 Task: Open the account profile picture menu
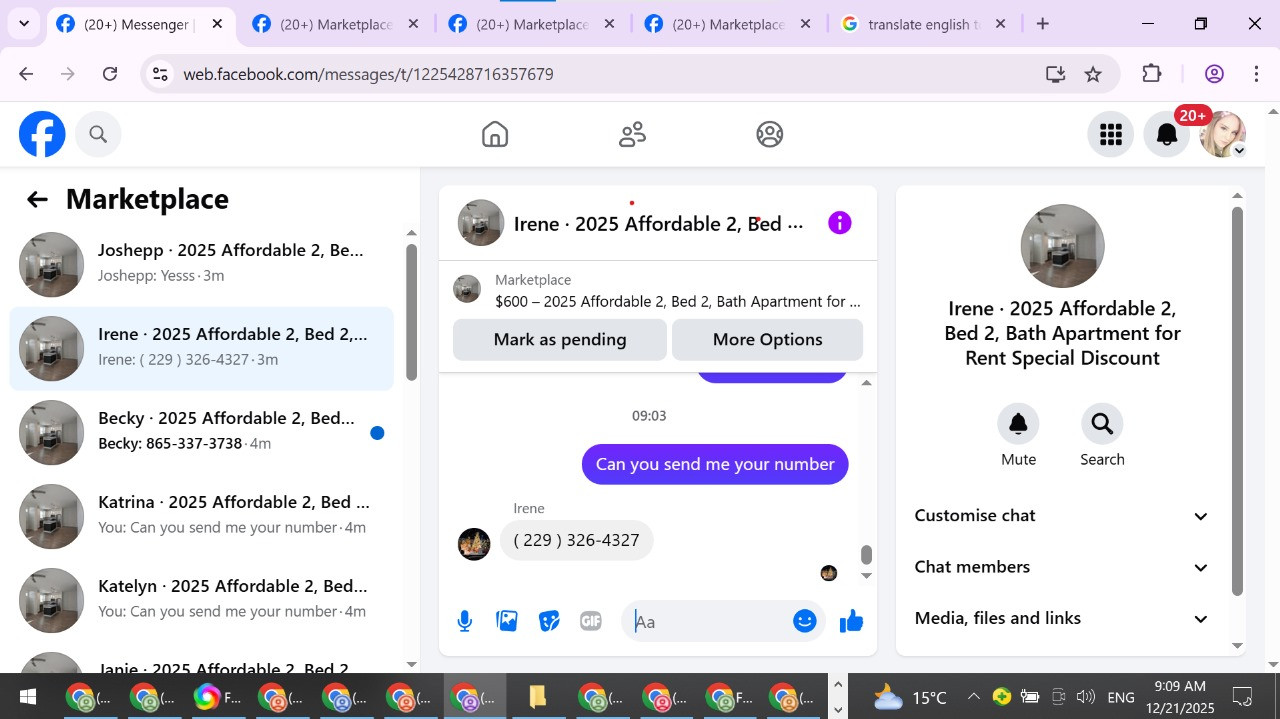(x=1222, y=135)
